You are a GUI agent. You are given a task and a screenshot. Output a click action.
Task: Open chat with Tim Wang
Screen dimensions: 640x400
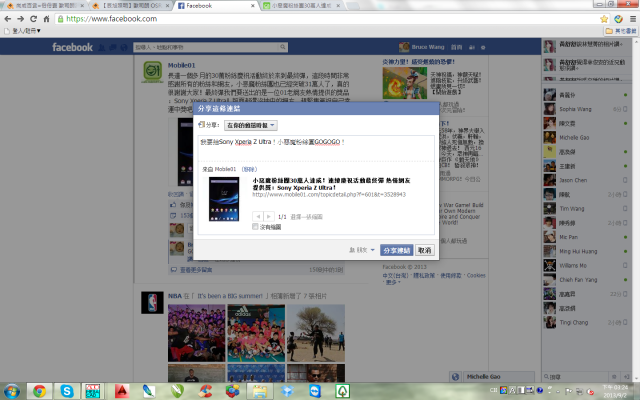point(586,209)
